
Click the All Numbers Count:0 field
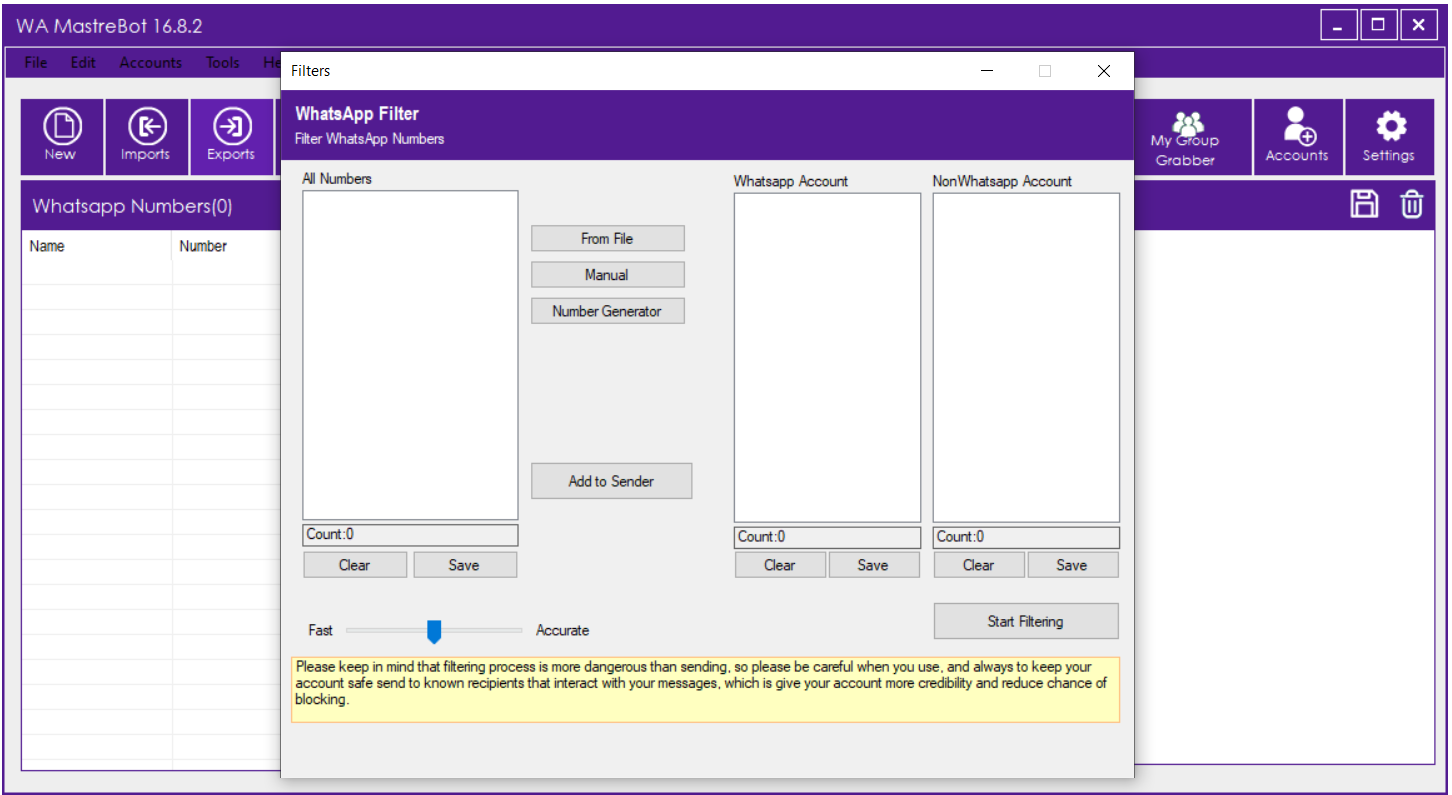point(410,535)
